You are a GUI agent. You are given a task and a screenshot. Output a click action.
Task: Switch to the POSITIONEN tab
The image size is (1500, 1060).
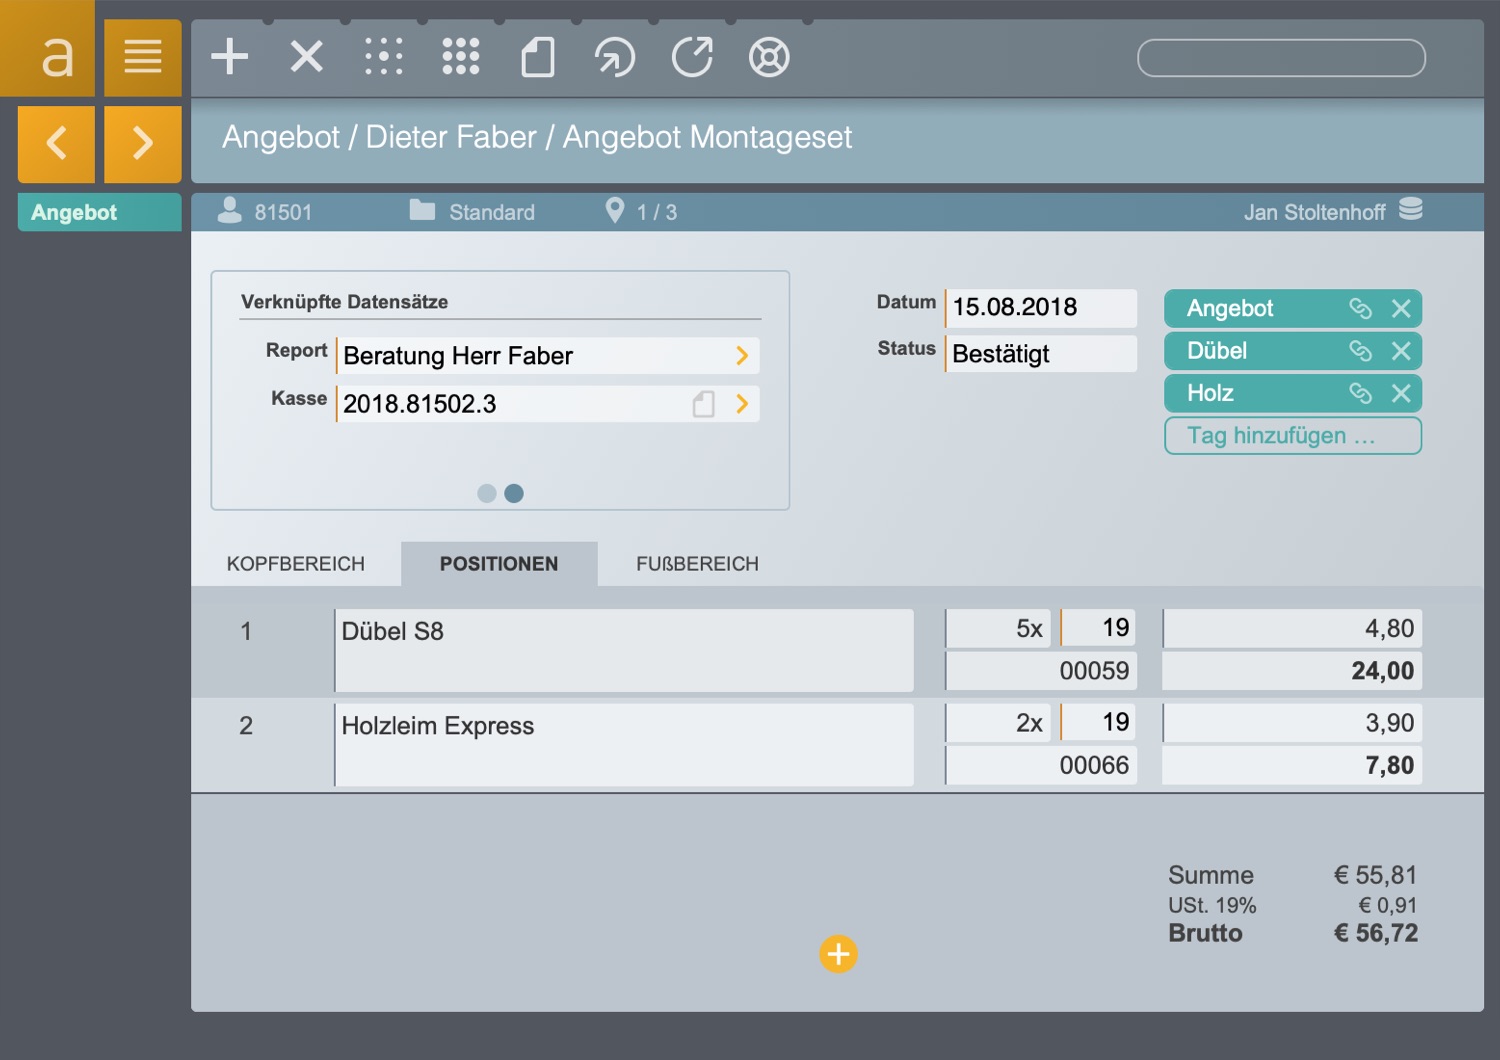(499, 564)
